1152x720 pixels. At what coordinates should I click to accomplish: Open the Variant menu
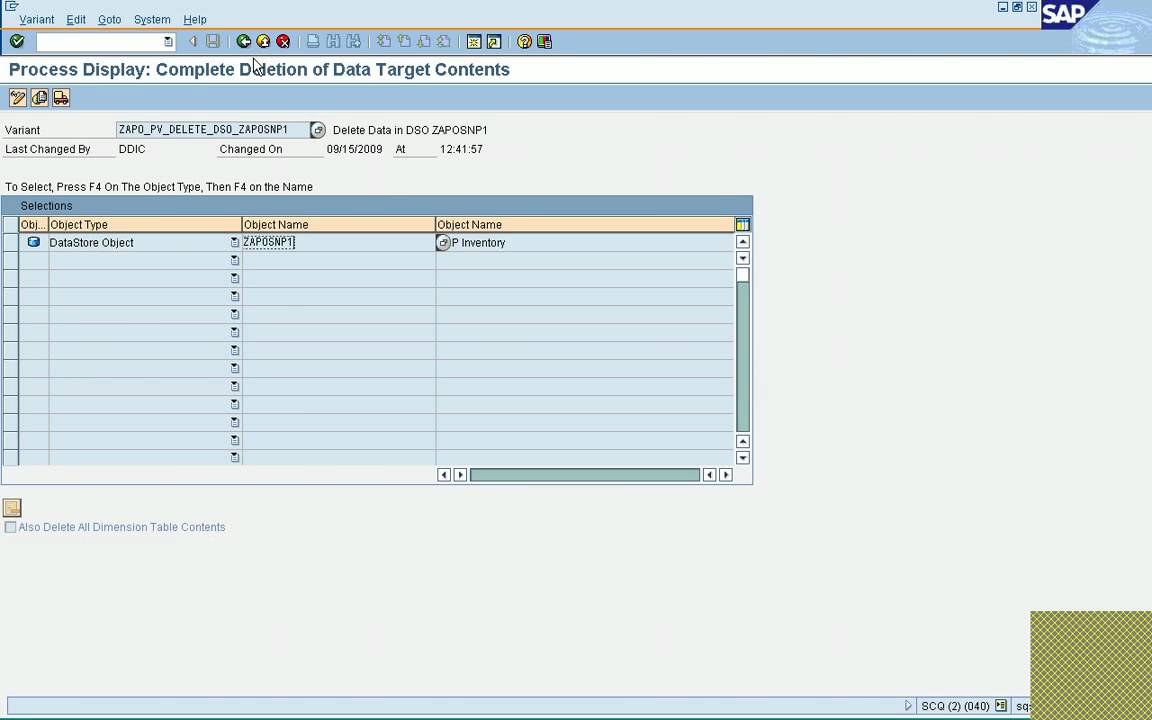coord(37,20)
